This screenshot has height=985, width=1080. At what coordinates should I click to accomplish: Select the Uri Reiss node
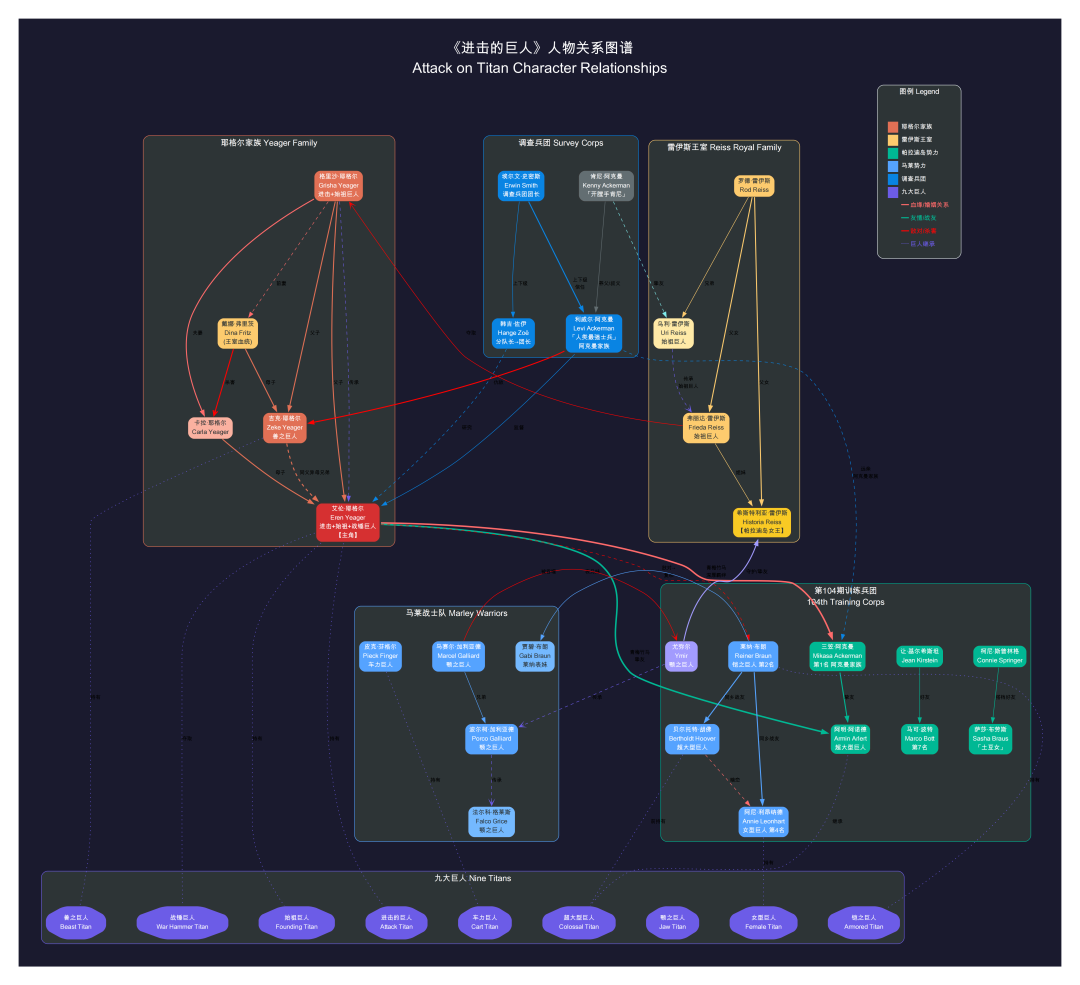pyautogui.click(x=674, y=333)
